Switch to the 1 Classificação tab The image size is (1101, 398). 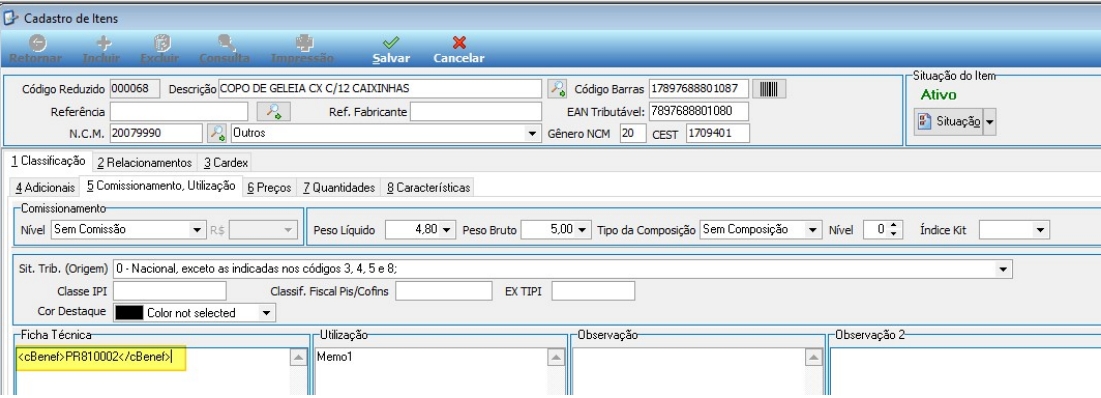[48, 161]
